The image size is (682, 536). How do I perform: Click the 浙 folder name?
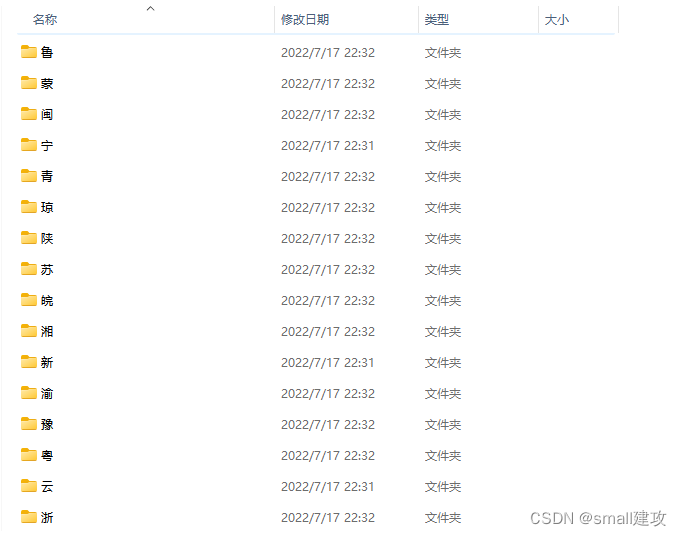[47, 517]
